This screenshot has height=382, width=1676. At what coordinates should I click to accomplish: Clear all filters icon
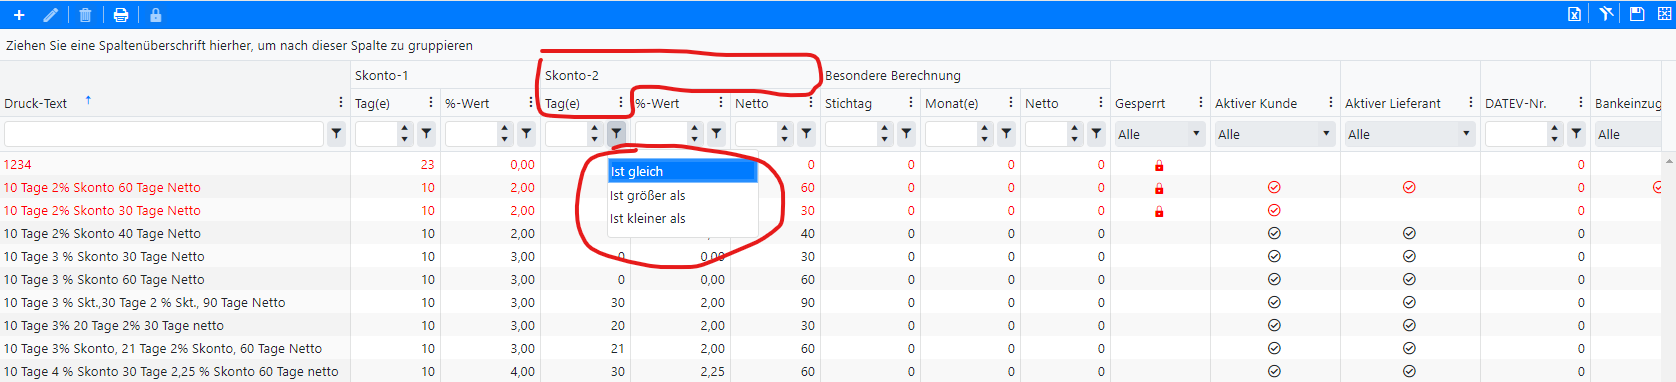(1606, 14)
